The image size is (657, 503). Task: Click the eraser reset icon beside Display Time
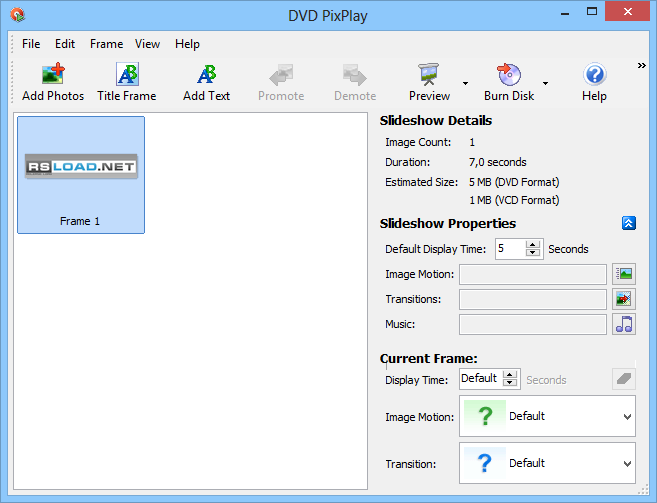tap(624, 379)
